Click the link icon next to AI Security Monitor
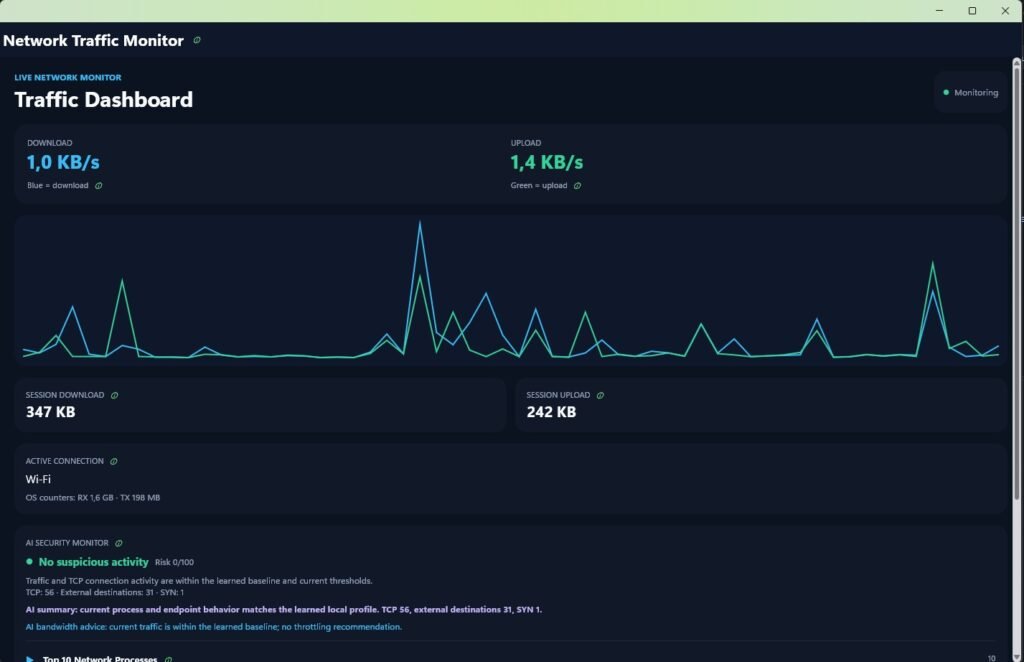This screenshot has width=1024, height=662. click(119, 543)
